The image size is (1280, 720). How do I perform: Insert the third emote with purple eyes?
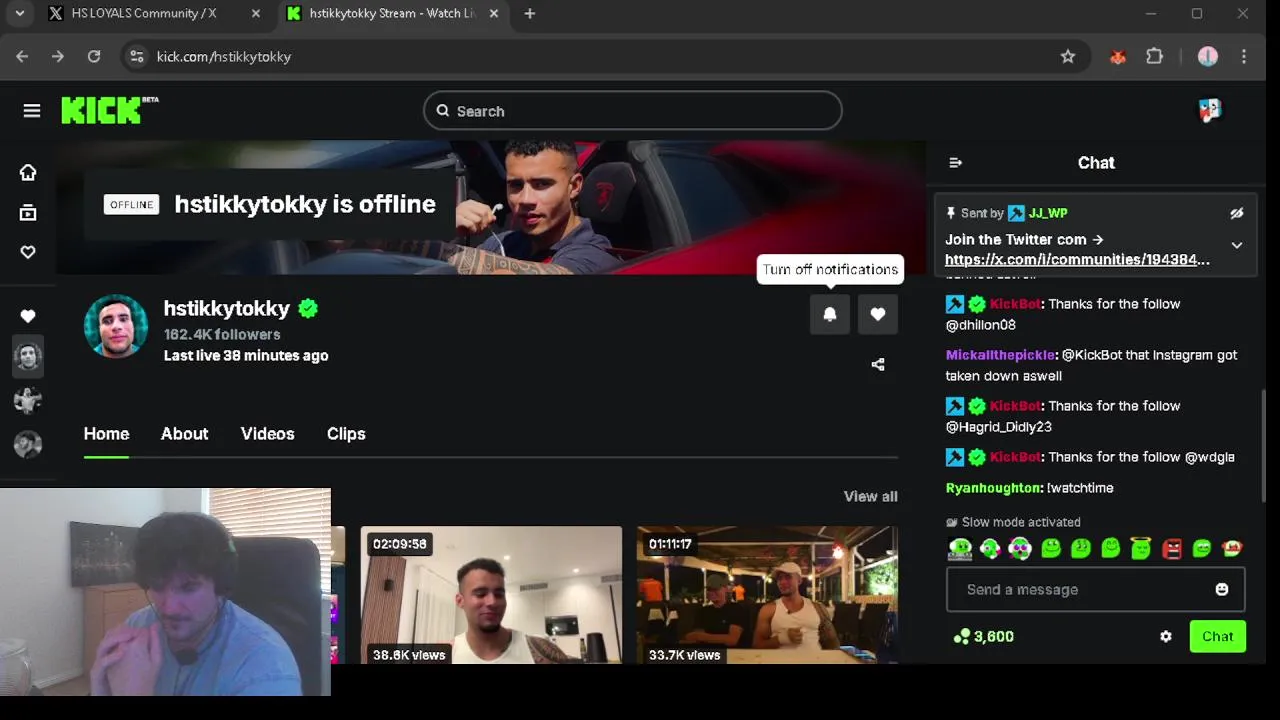click(x=1020, y=548)
